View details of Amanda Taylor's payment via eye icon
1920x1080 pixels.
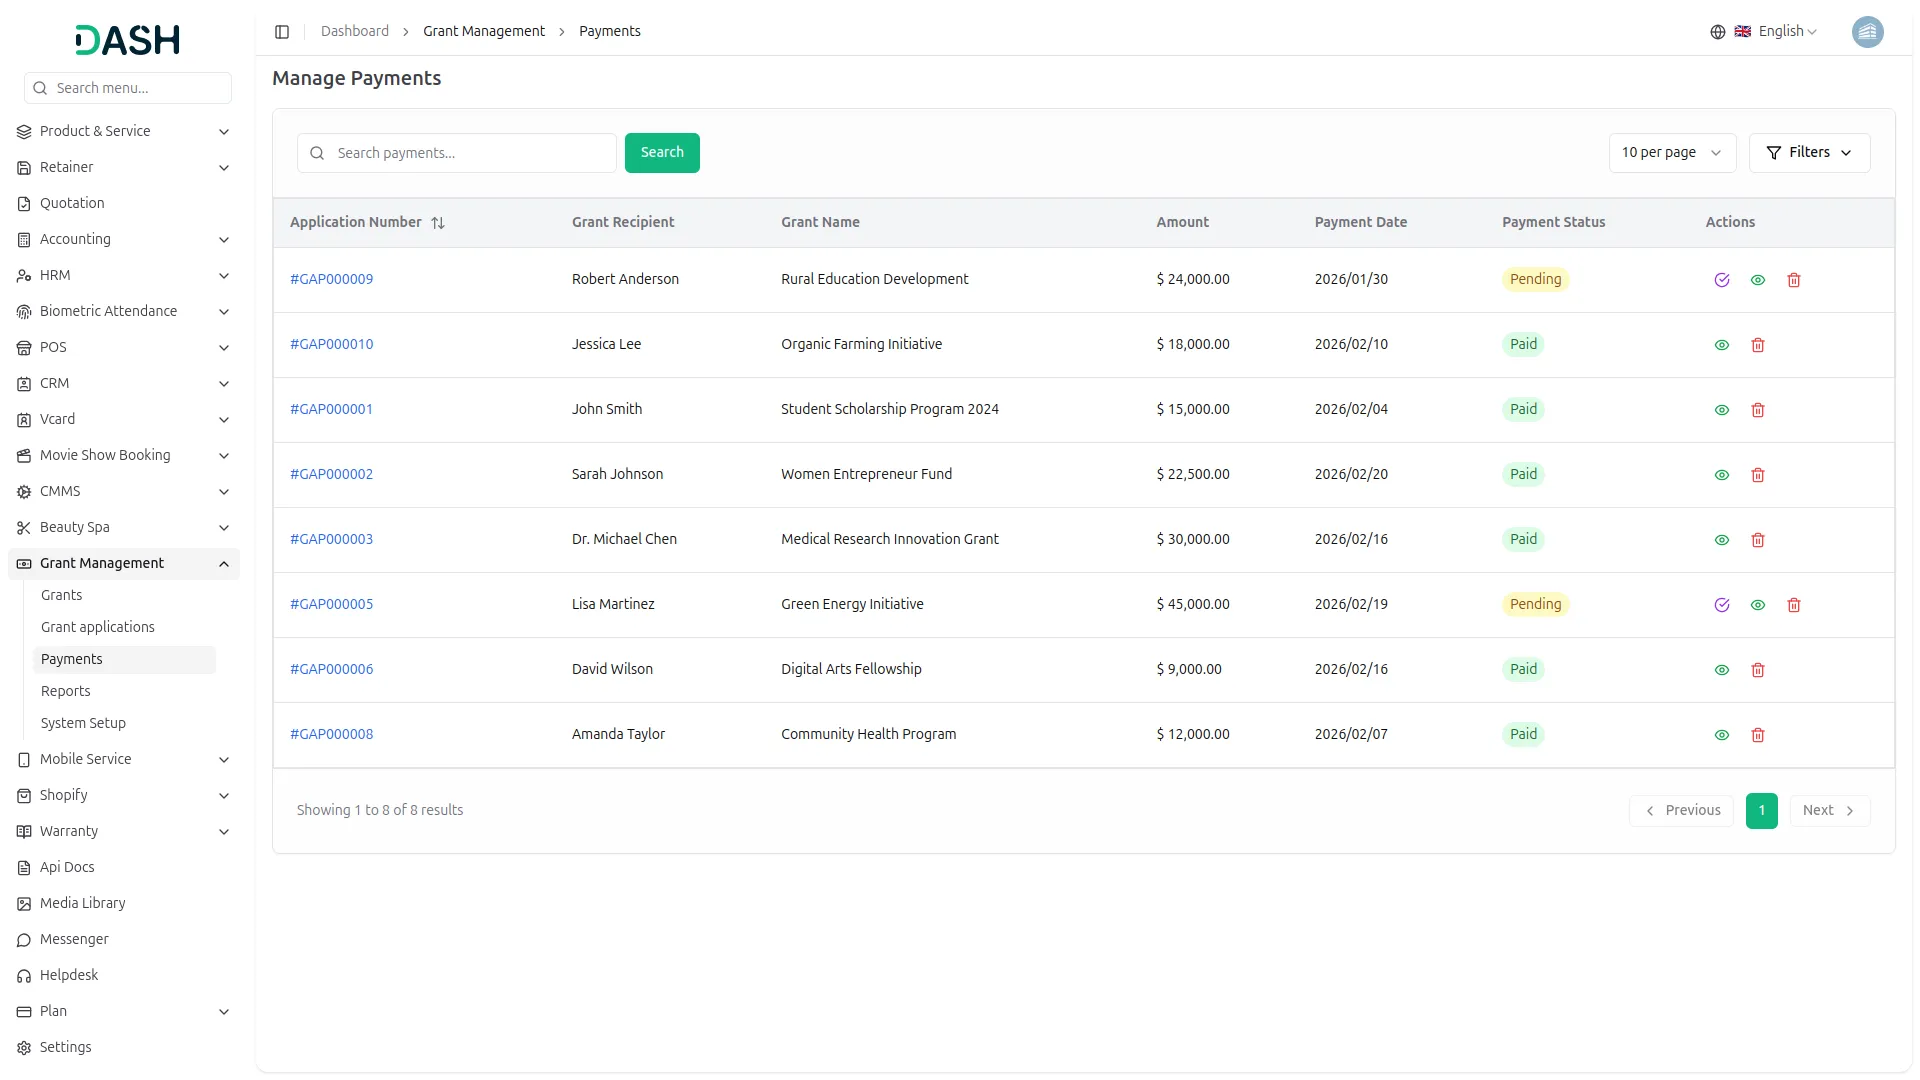[1721, 735]
